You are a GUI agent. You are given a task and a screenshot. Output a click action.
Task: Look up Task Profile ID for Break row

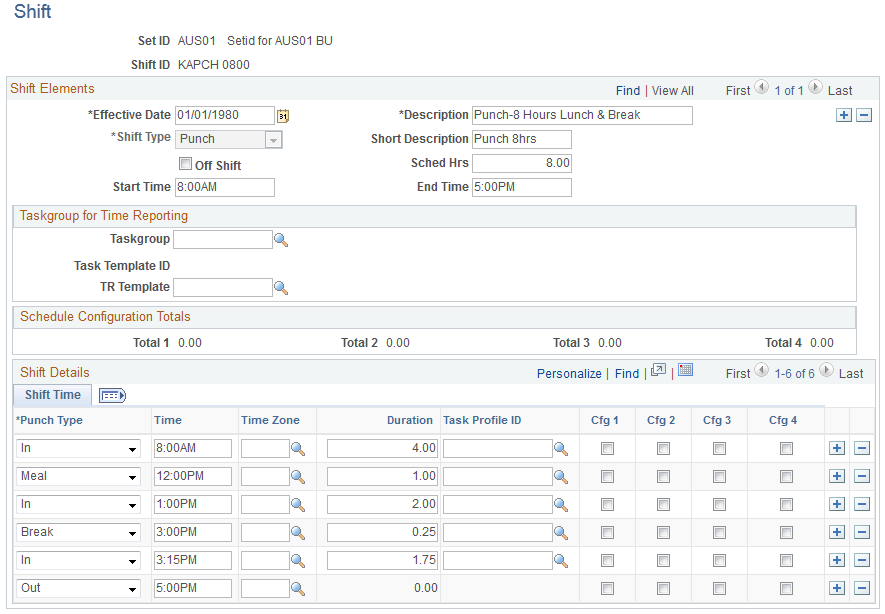[561, 533]
